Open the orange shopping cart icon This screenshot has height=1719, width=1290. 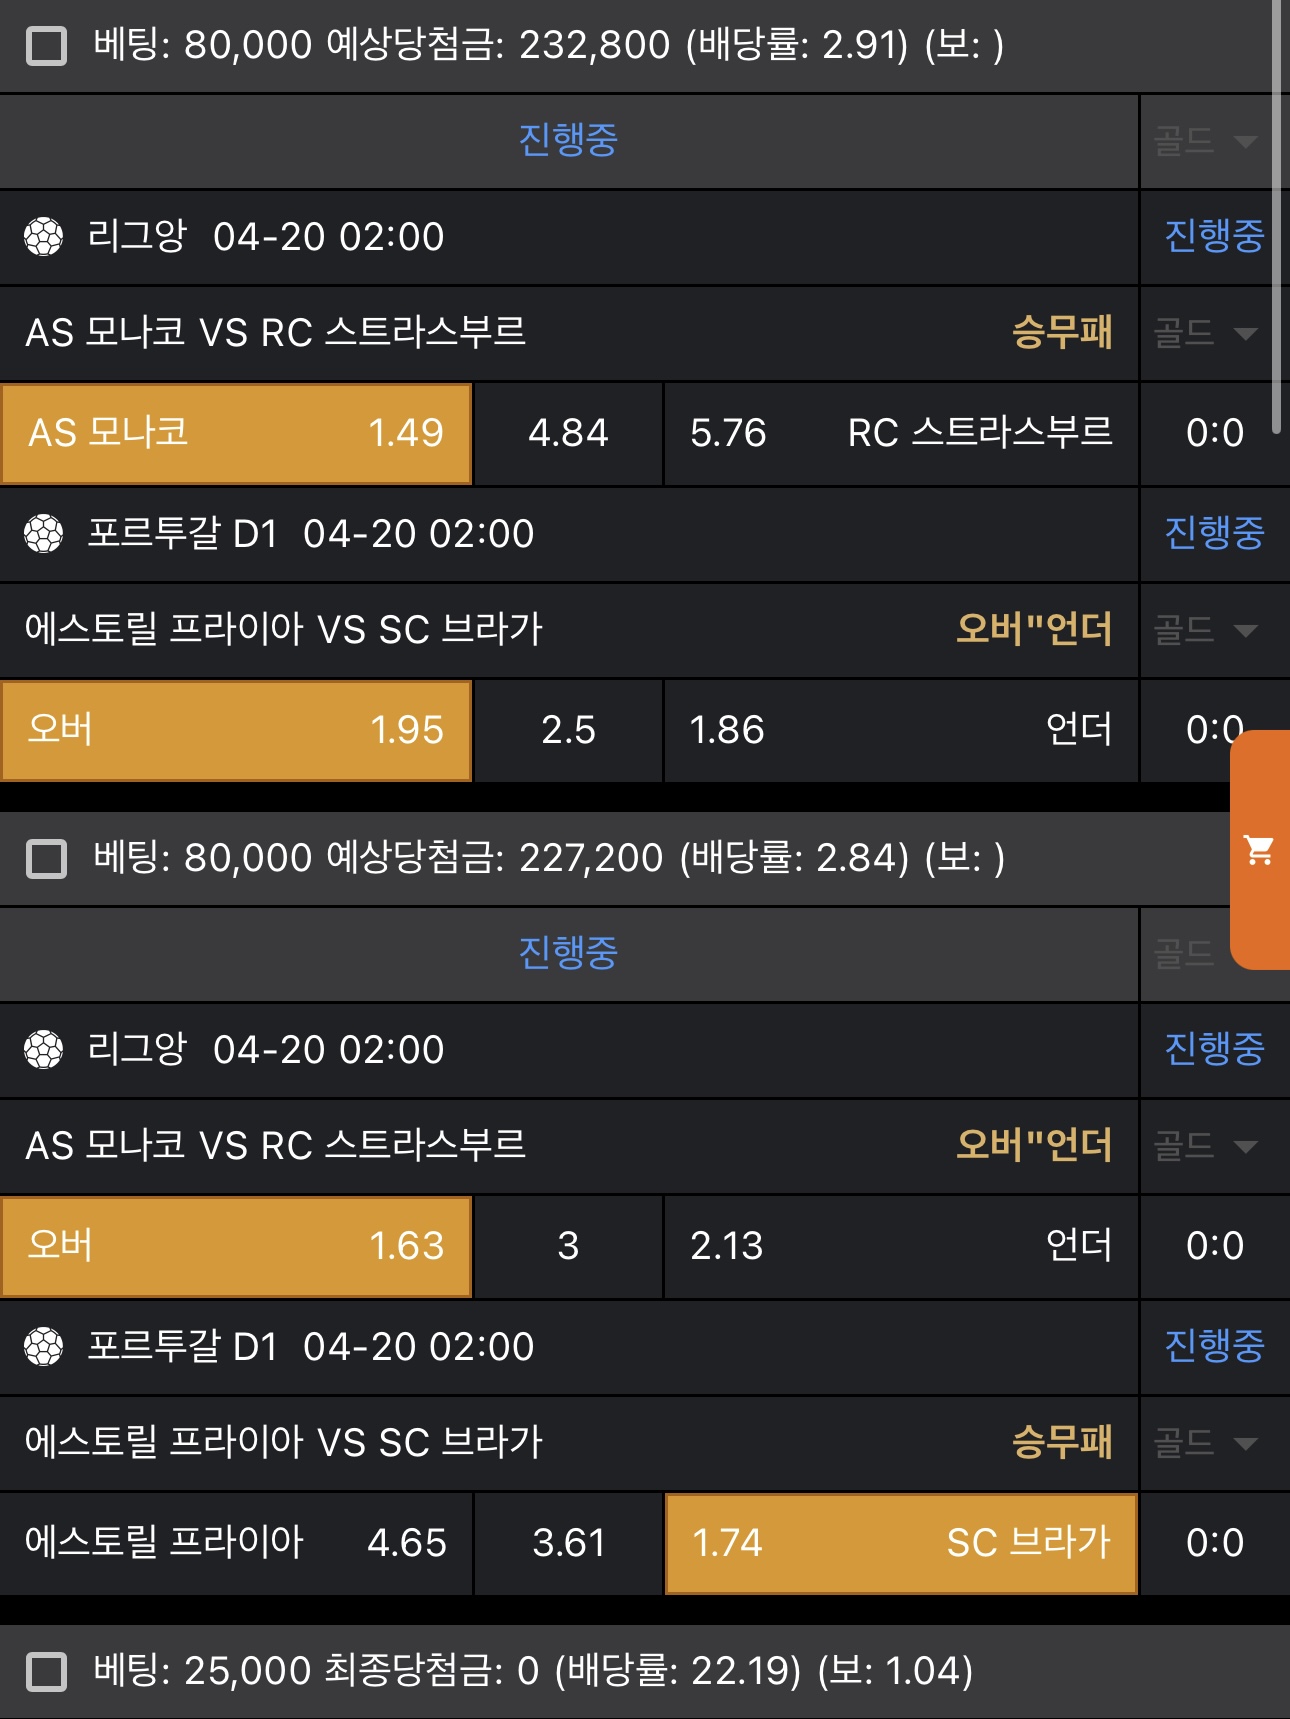pos(1259,850)
